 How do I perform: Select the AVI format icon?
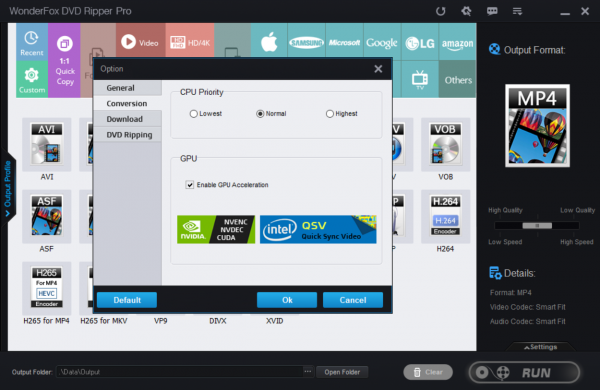pyautogui.click(x=46, y=144)
